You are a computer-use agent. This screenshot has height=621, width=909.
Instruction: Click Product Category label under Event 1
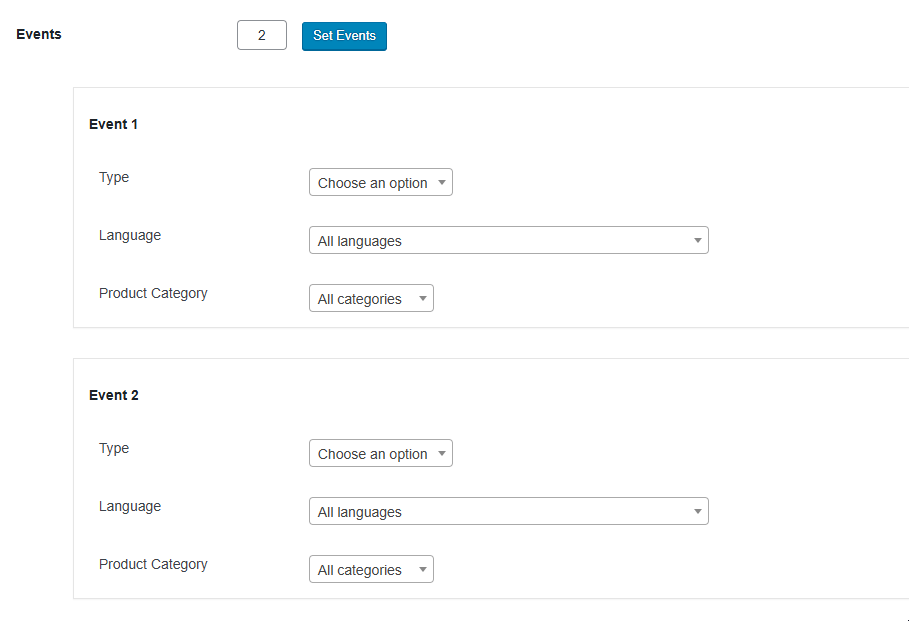[x=153, y=293]
